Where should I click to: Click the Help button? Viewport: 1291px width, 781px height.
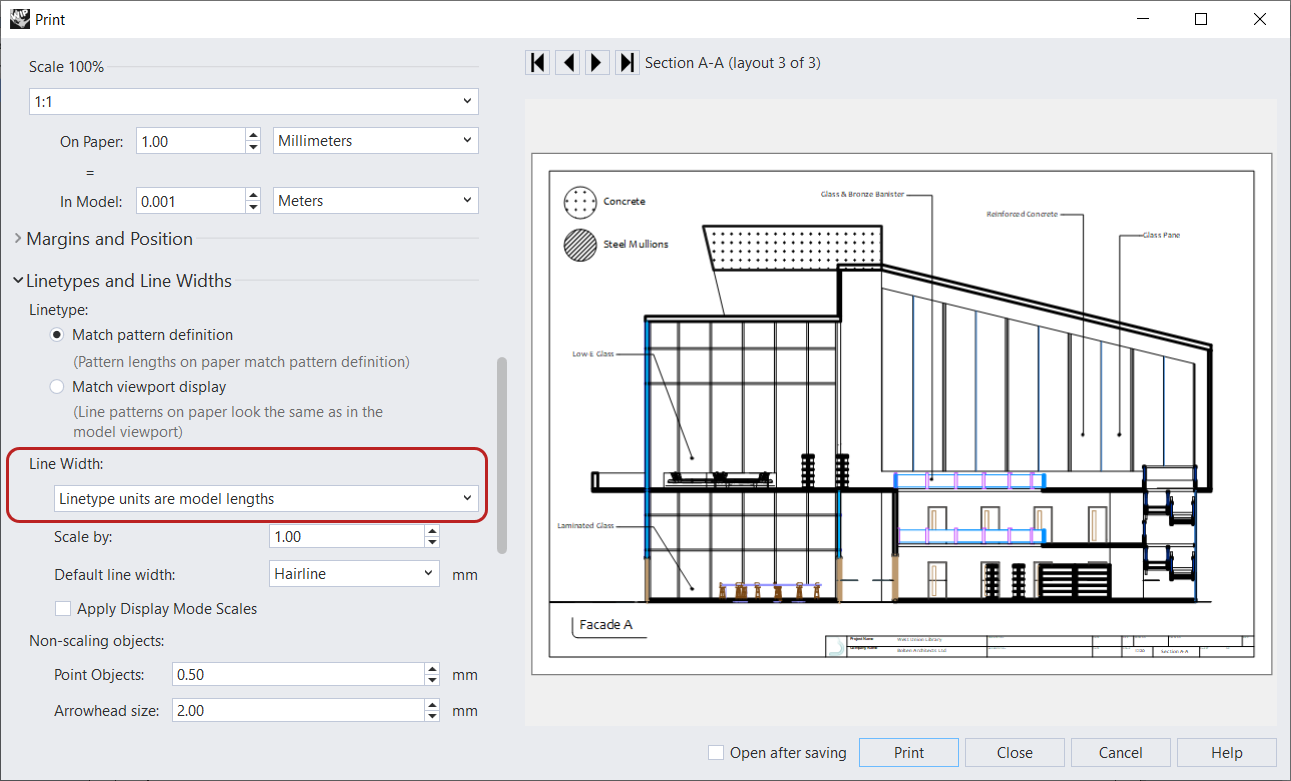click(1226, 753)
